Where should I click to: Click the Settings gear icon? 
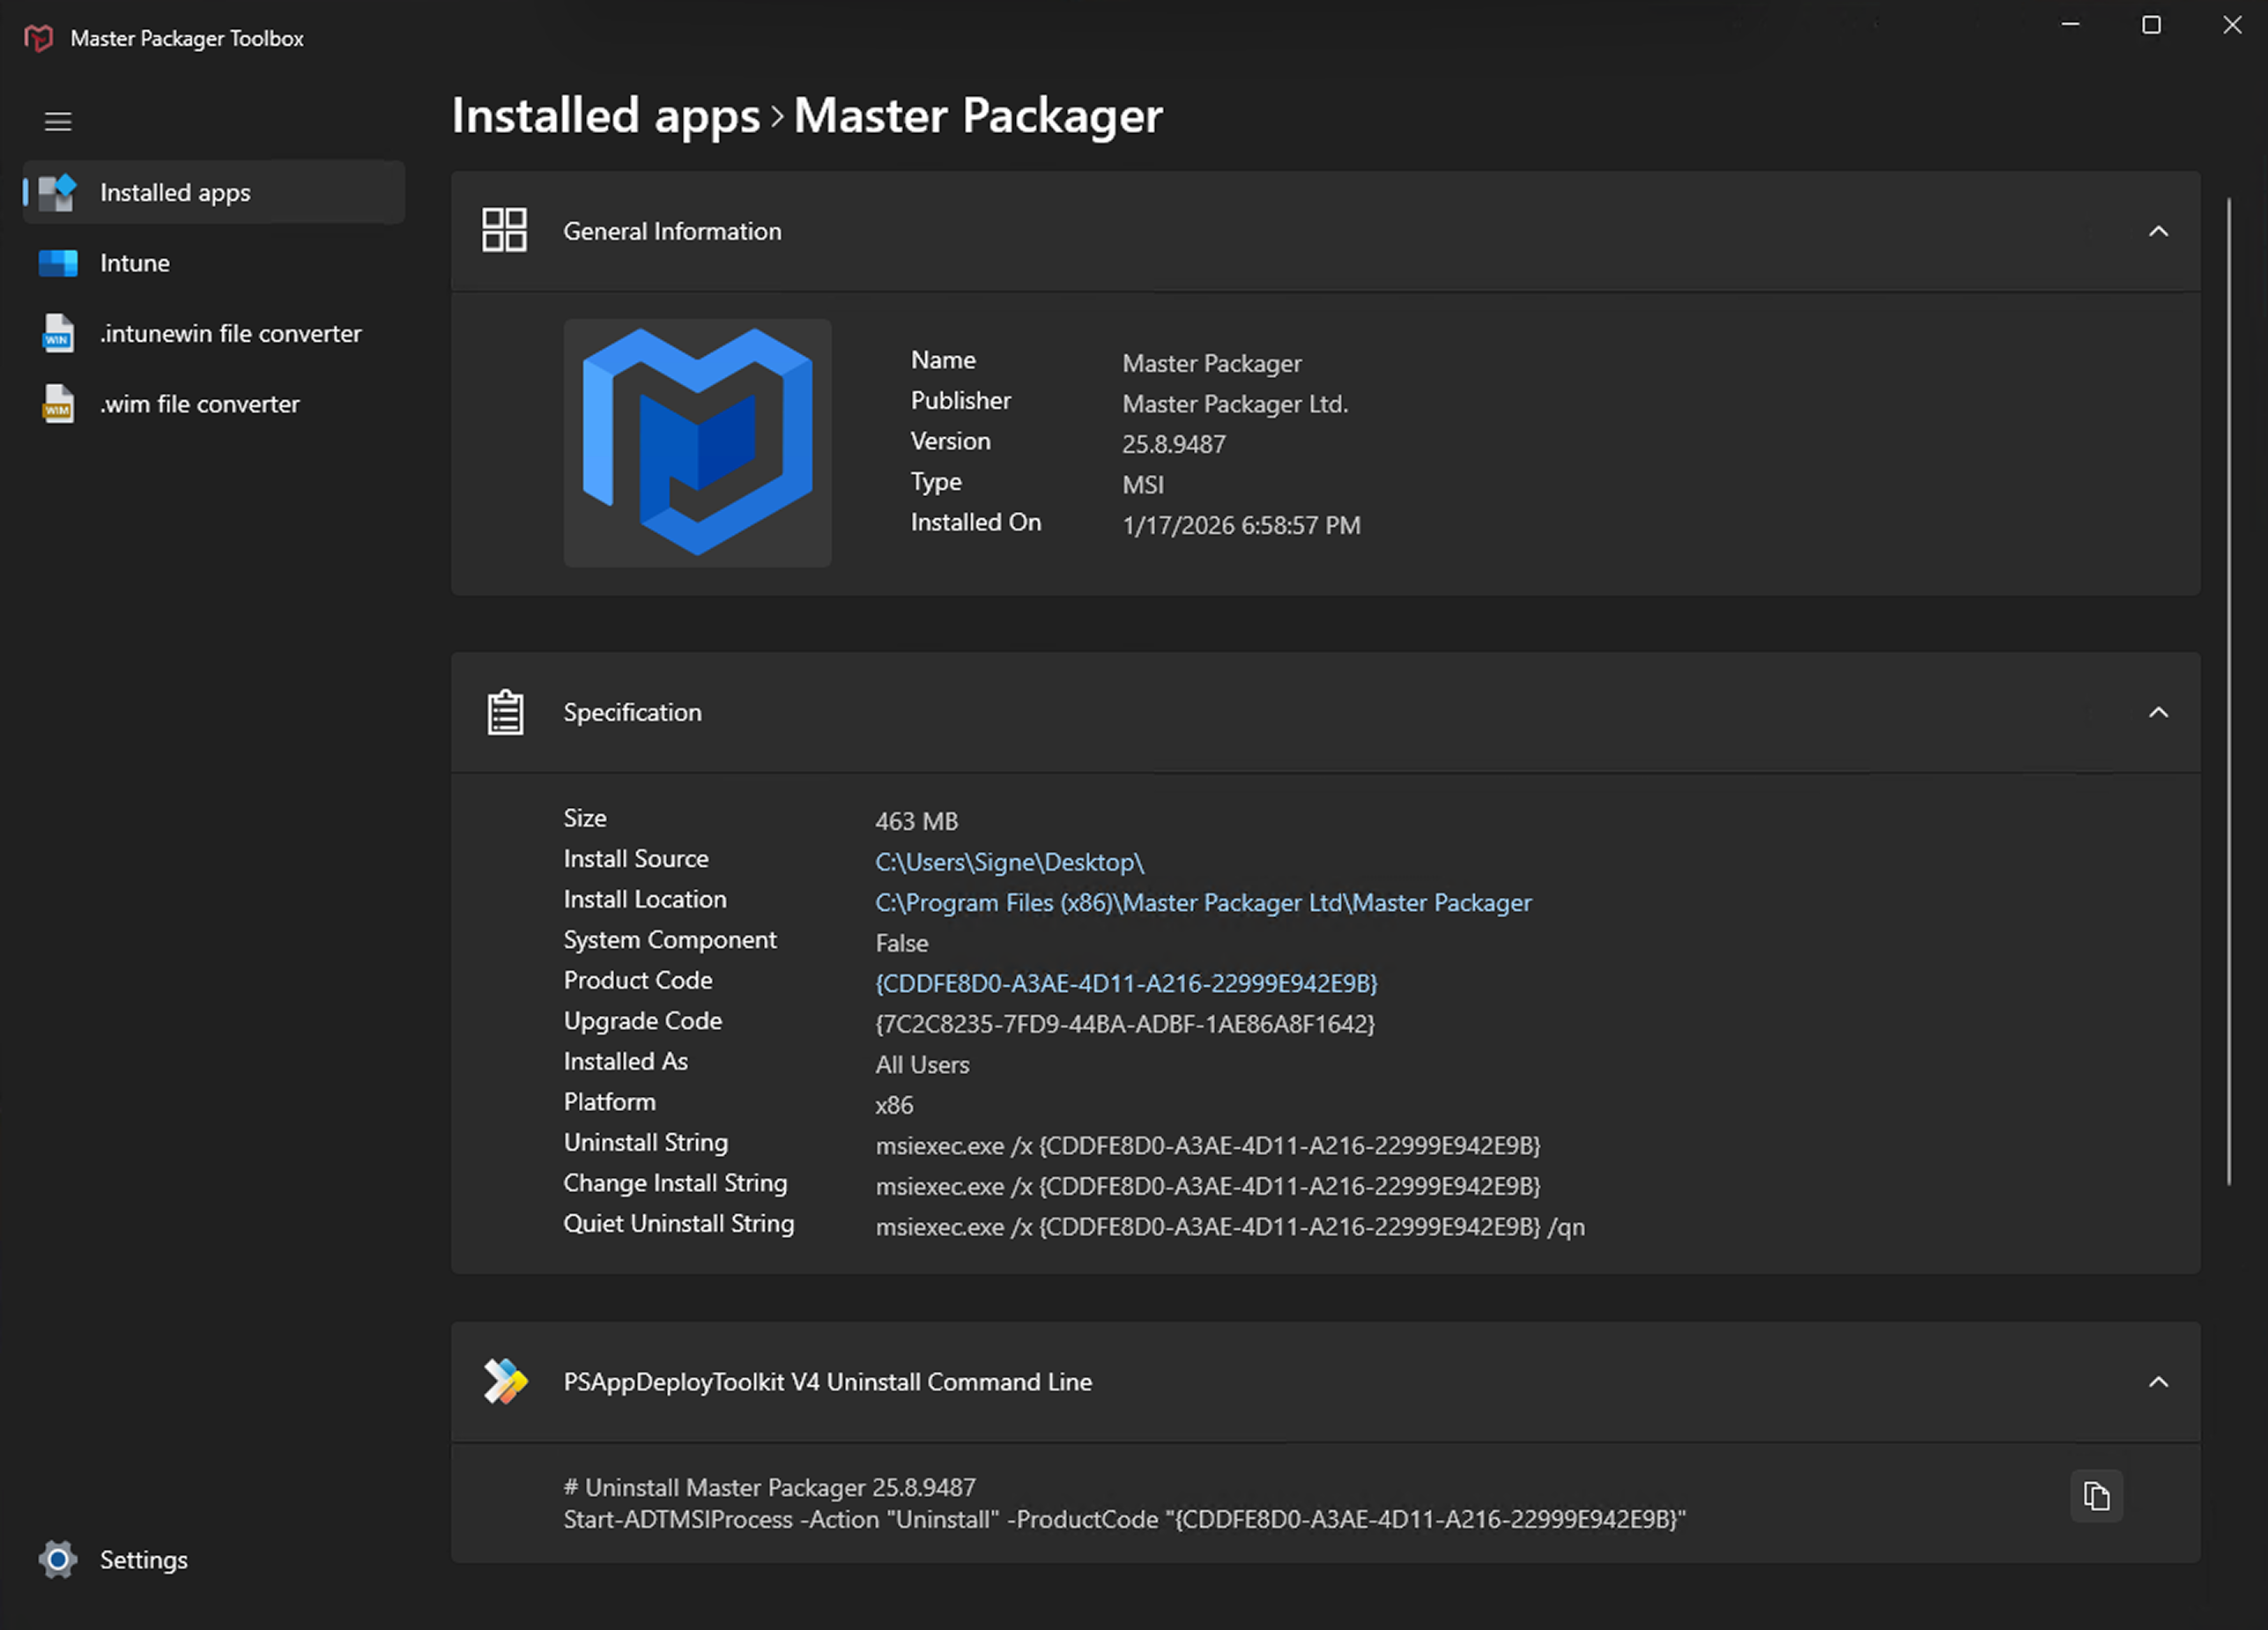(58, 1559)
